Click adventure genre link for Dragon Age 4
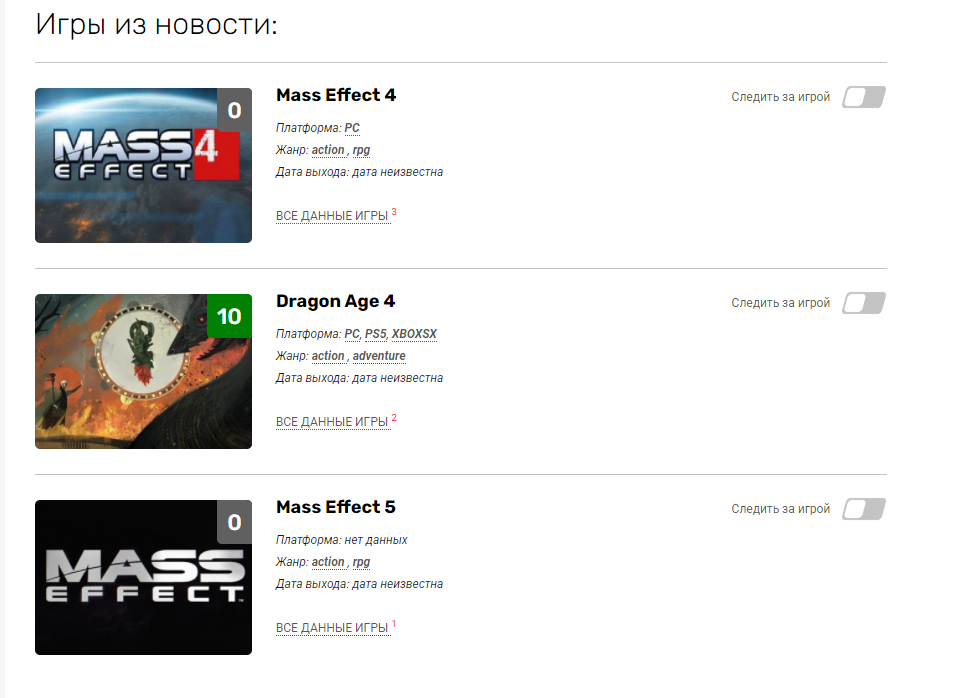 point(379,356)
